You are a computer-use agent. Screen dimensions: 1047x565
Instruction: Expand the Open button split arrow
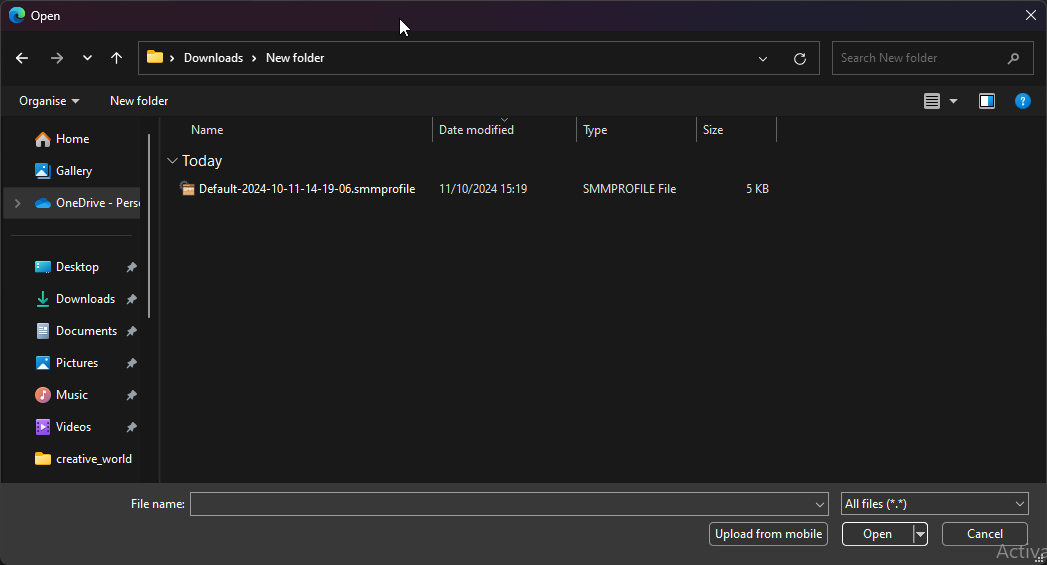920,534
